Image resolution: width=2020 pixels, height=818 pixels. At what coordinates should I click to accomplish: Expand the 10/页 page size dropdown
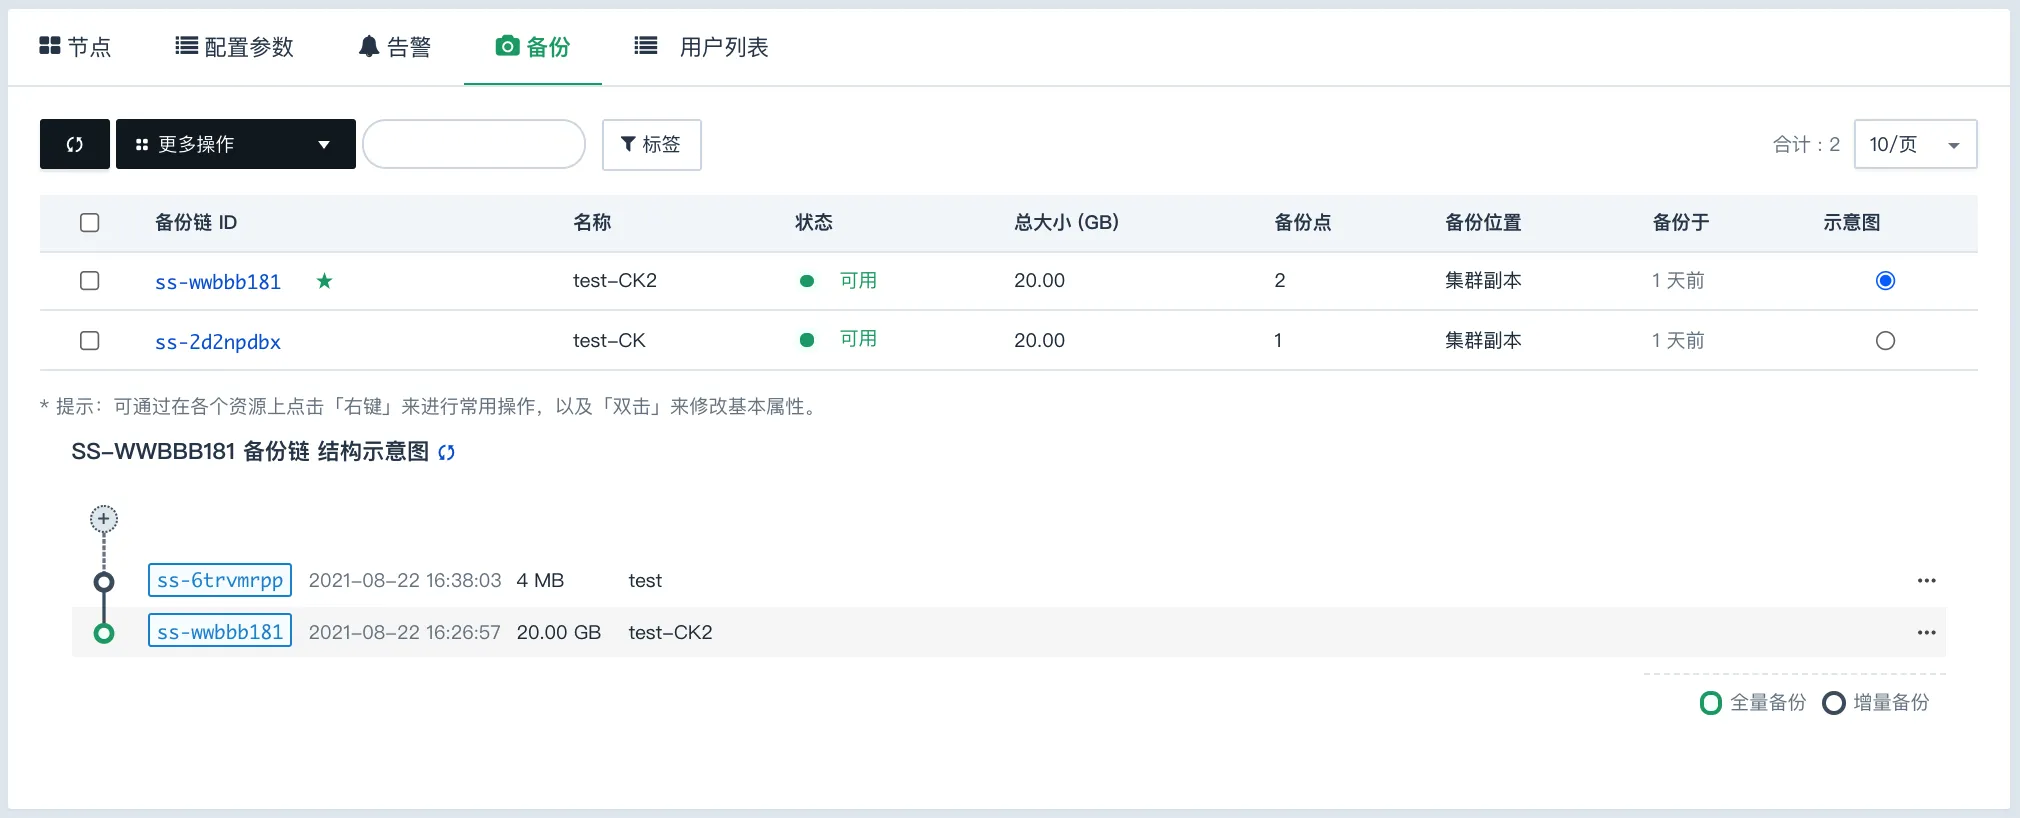click(1914, 144)
